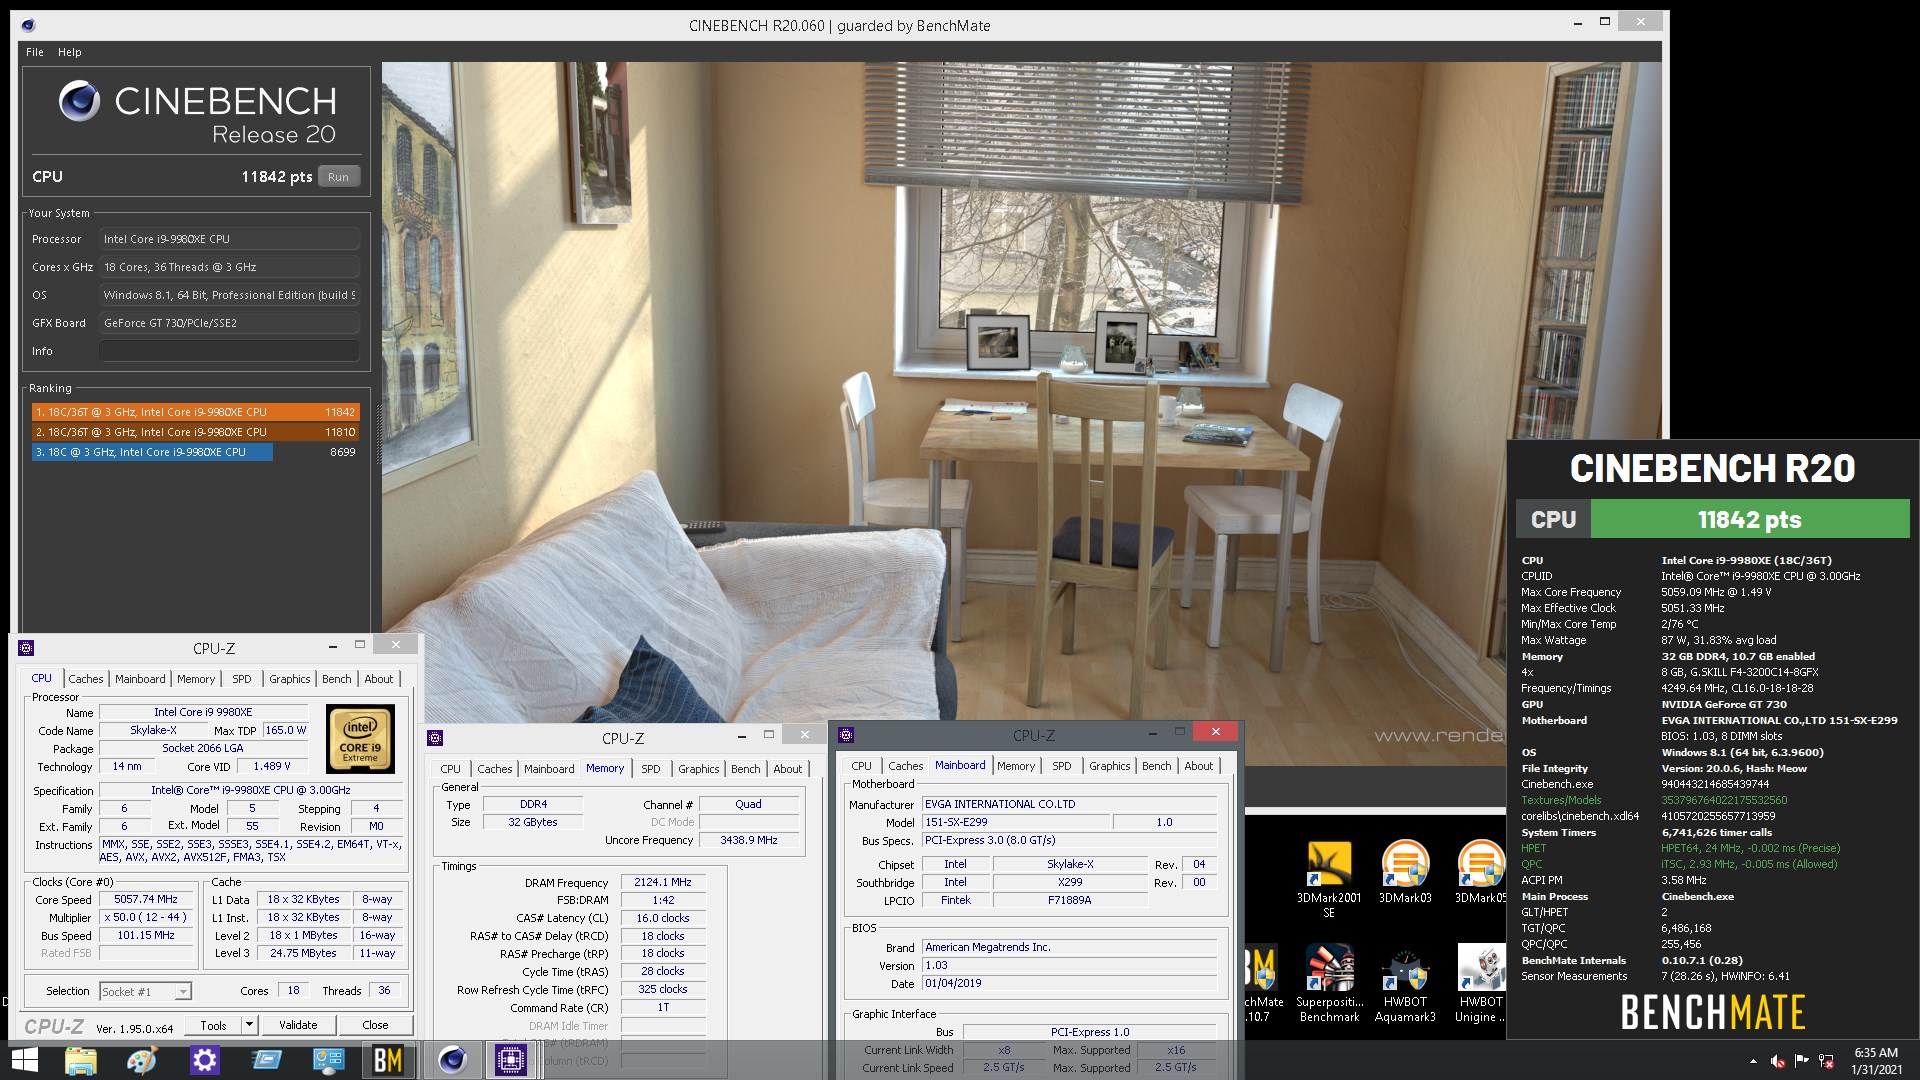
Task: Open the Help menu in Cinebench
Action: pos(69,52)
